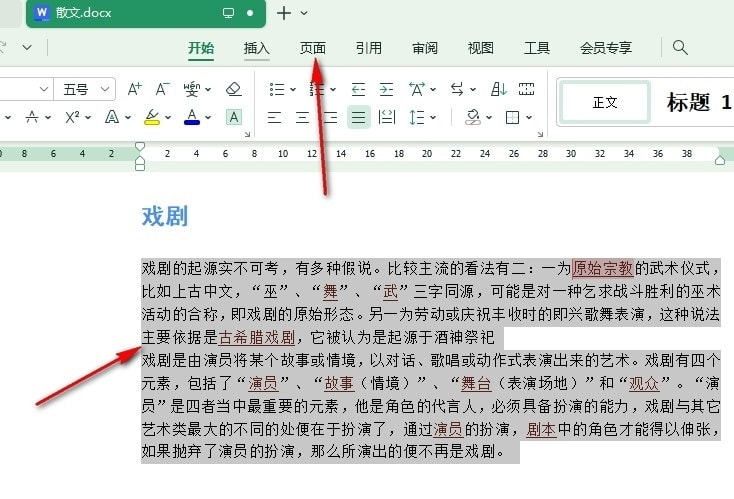Viewport: 734px width, 499px height.
Task: Expand the numbering style dropdown arrow
Action: (333, 89)
